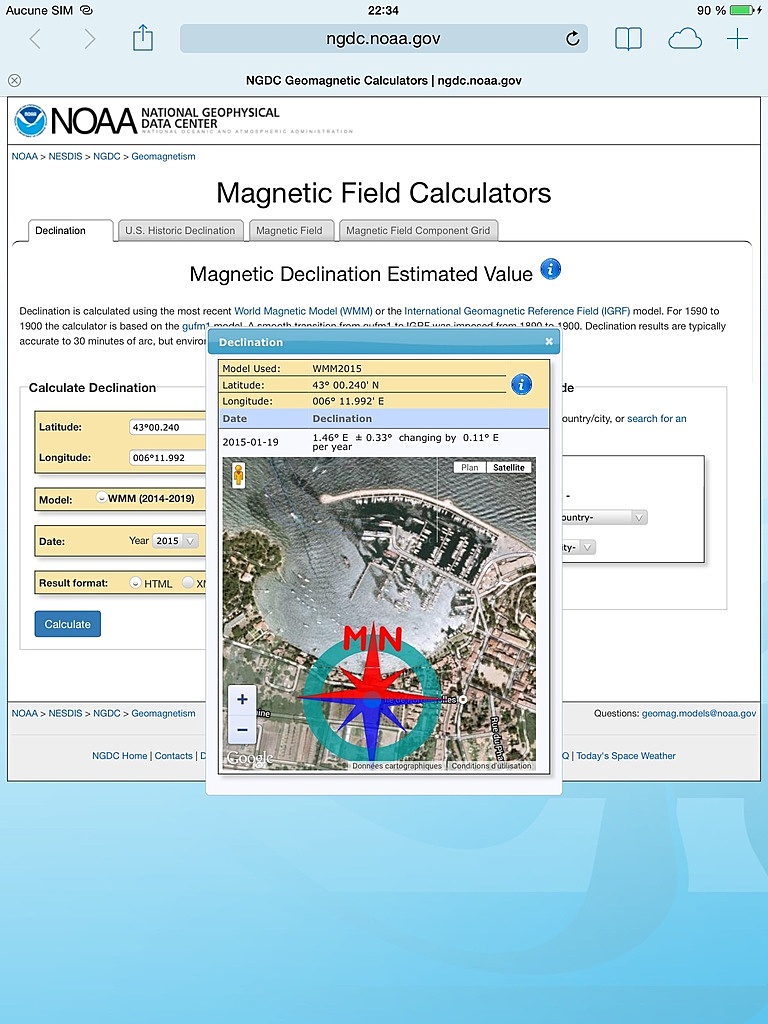The width and height of the screenshot is (768, 1024).
Task: Click the Google logo on map
Action: [249, 758]
